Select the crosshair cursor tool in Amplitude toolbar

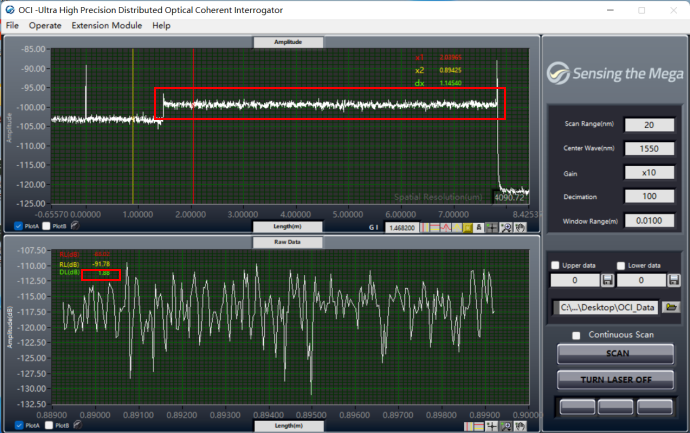point(491,227)
